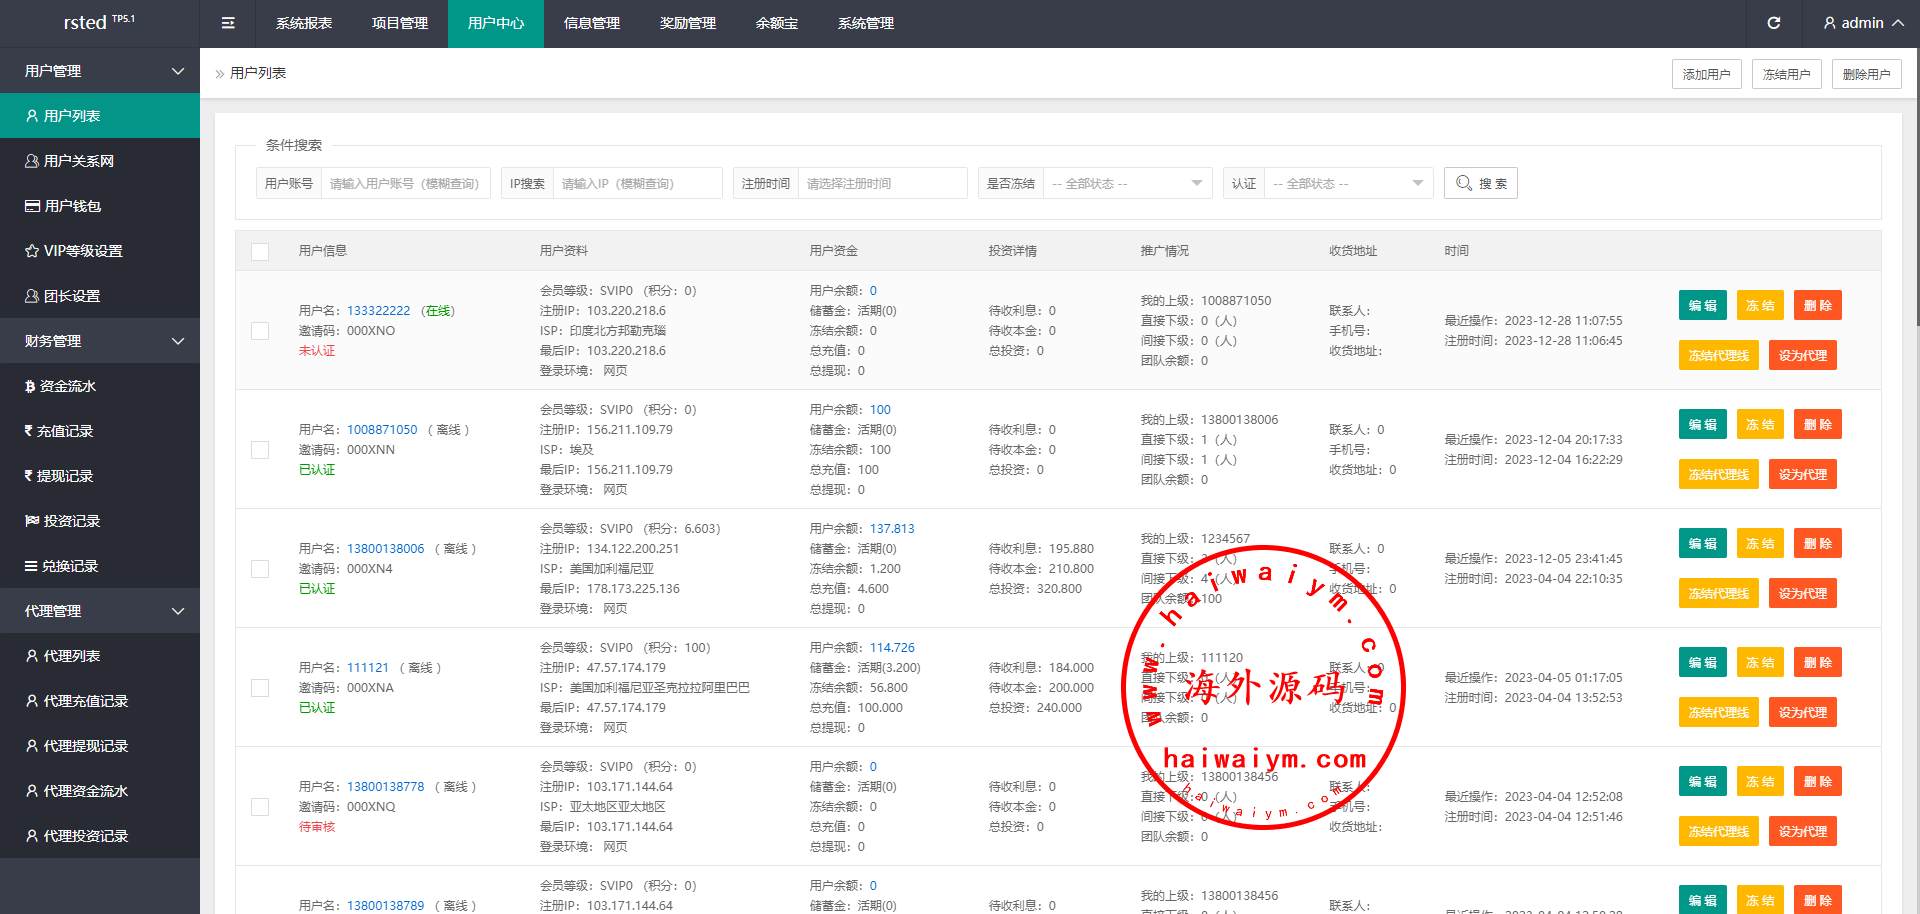This screenshot has height=914, width=1920.
Task: Click the sidebar collapse hamburger icon
Action: [228, 23]
